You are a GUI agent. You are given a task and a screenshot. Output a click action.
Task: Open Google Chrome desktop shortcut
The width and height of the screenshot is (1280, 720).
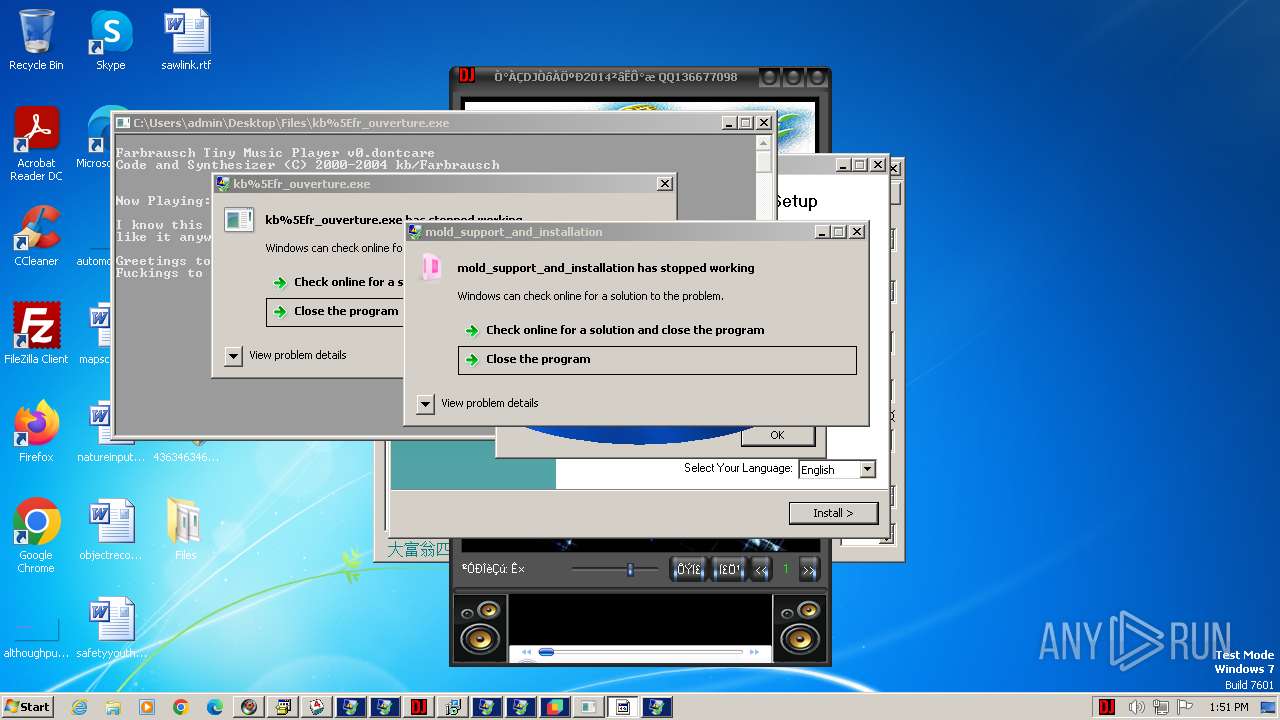[36, 536]
